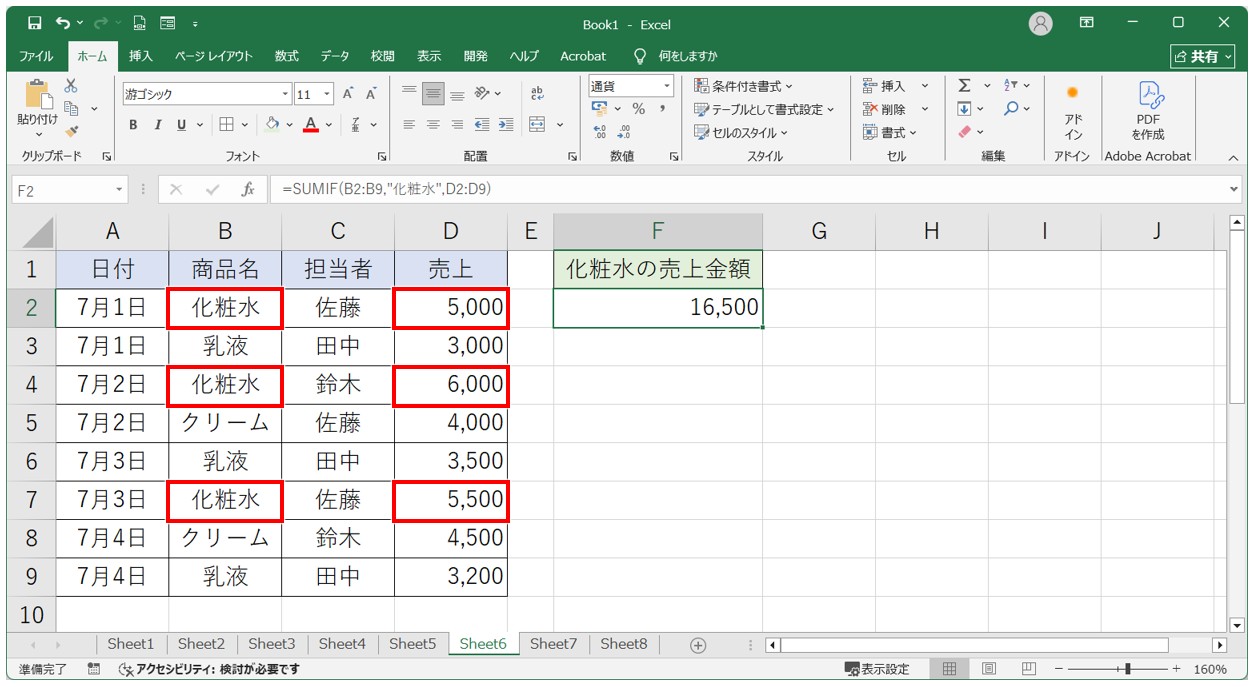Expand 条件付き書式 conditional formatting menu

743,86
